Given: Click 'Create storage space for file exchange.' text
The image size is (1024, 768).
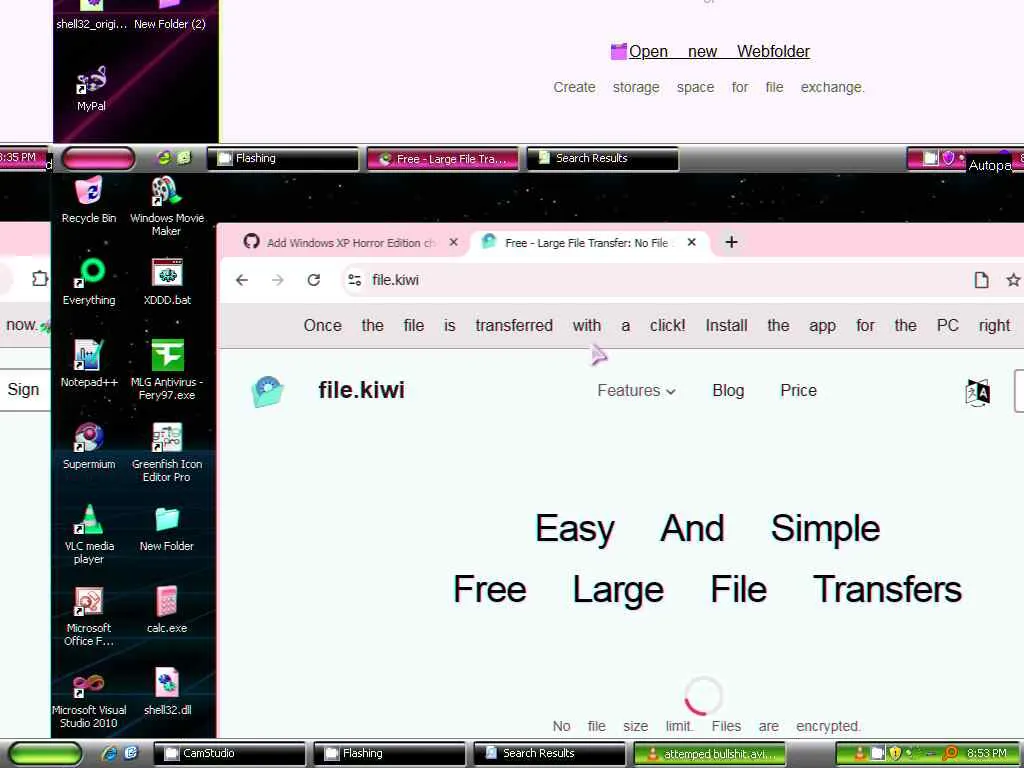Looking at the screenshot, I should [x=709, y=88].
